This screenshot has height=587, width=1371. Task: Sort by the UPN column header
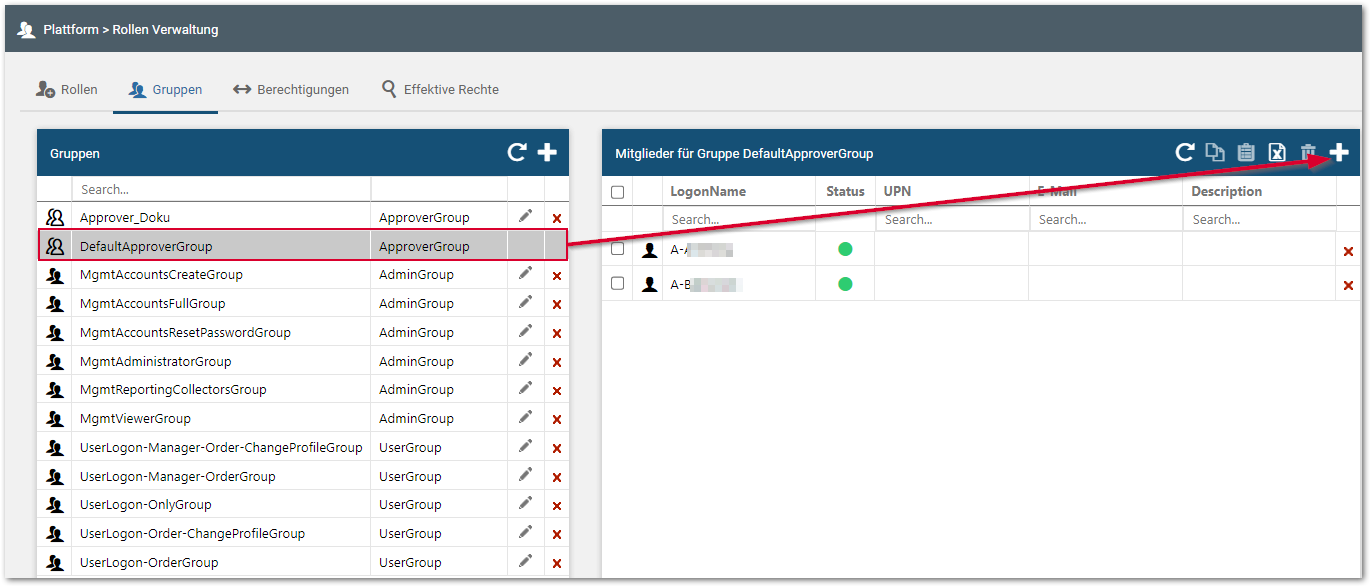tap(897, 191)
